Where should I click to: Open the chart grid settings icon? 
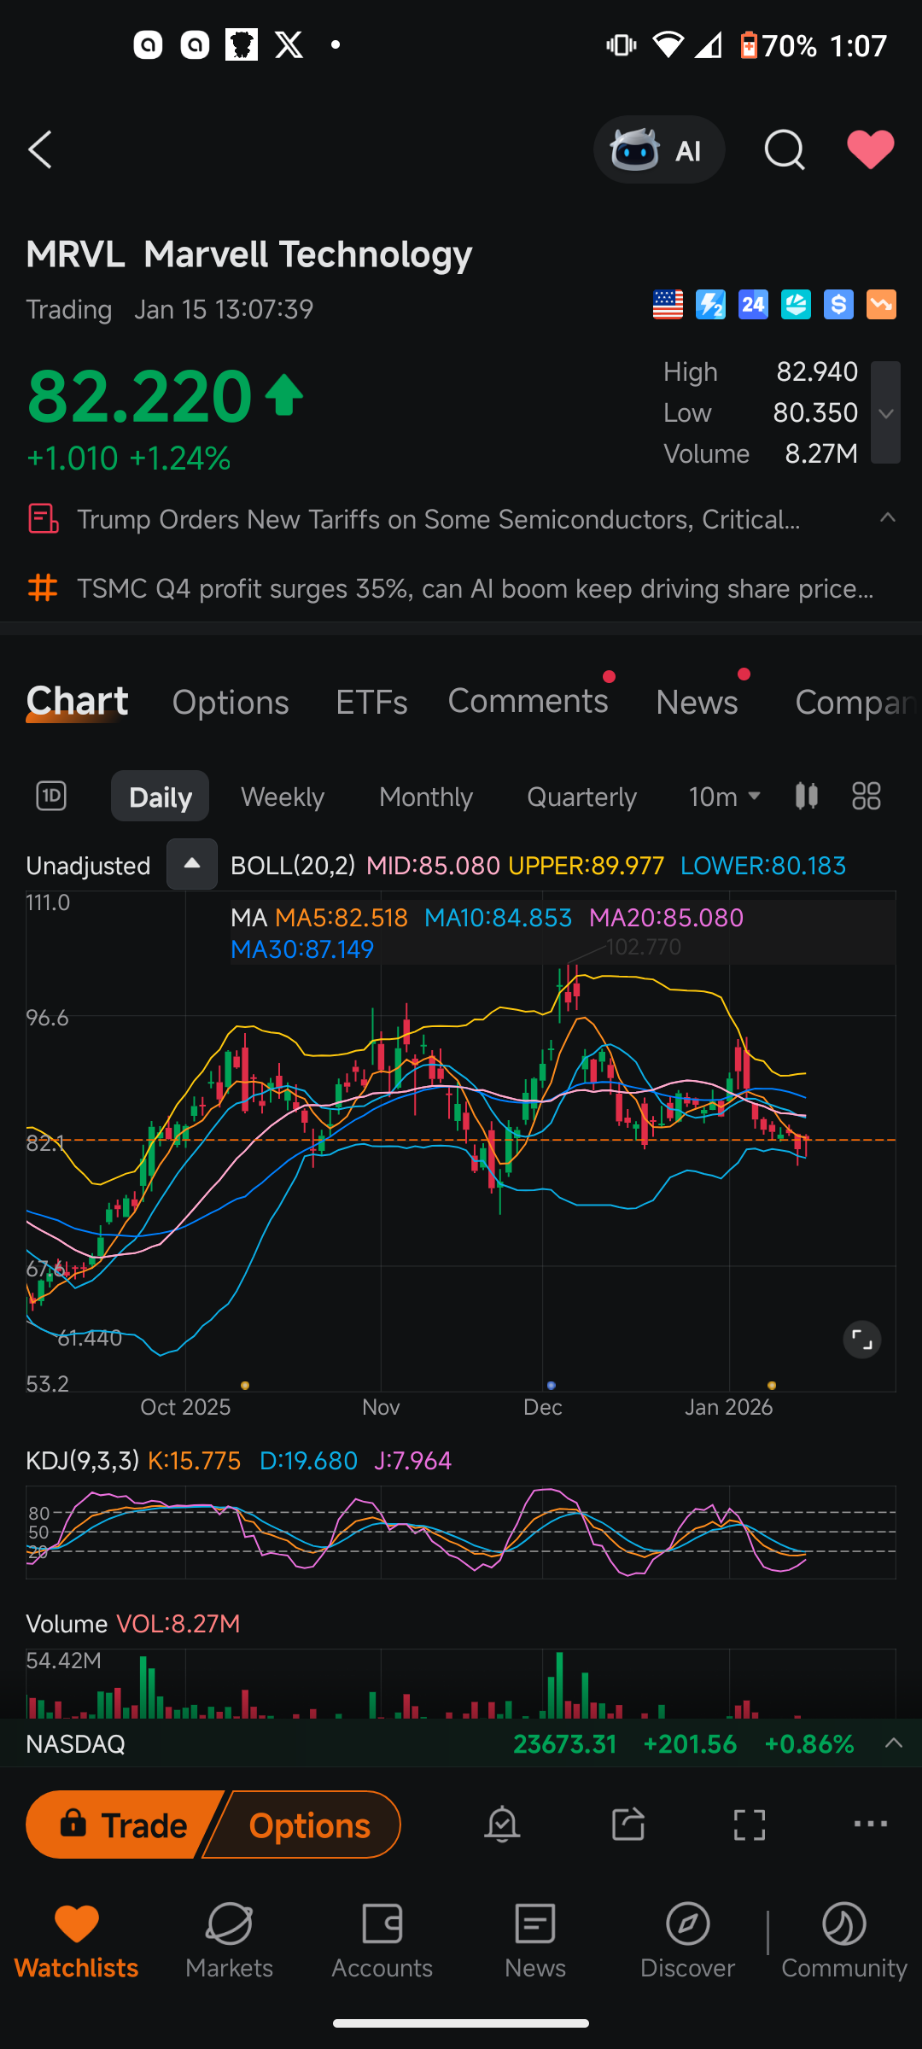pyautogui.click(x=866, y=796)
